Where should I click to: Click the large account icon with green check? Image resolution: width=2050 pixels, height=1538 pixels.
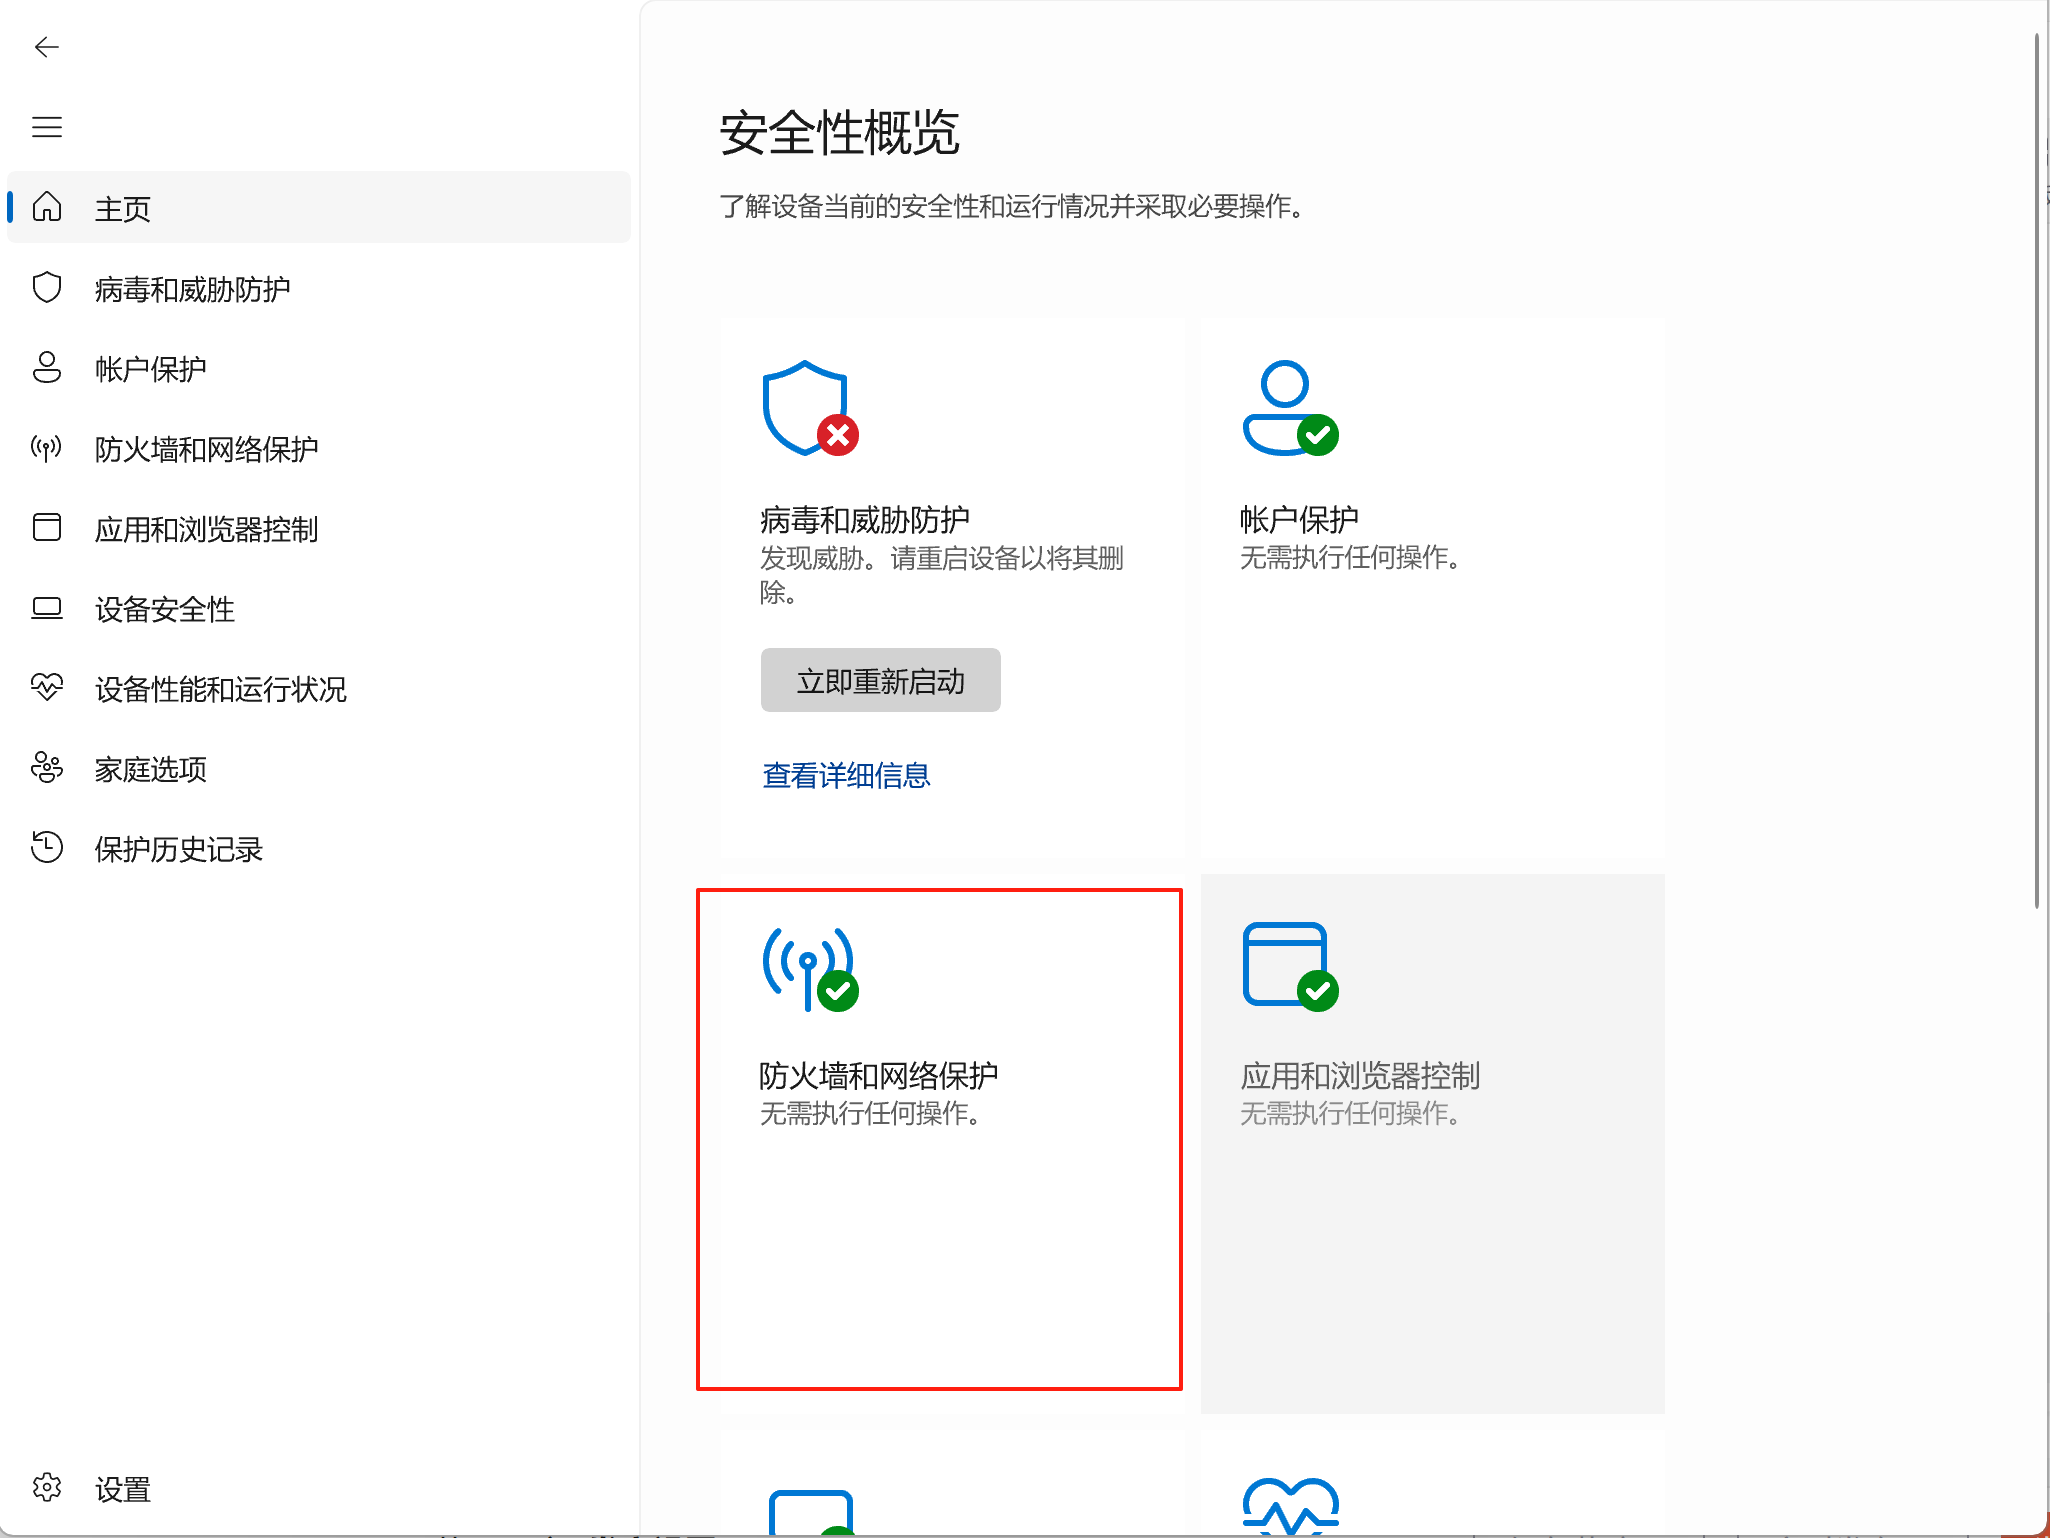[1290, 408]
